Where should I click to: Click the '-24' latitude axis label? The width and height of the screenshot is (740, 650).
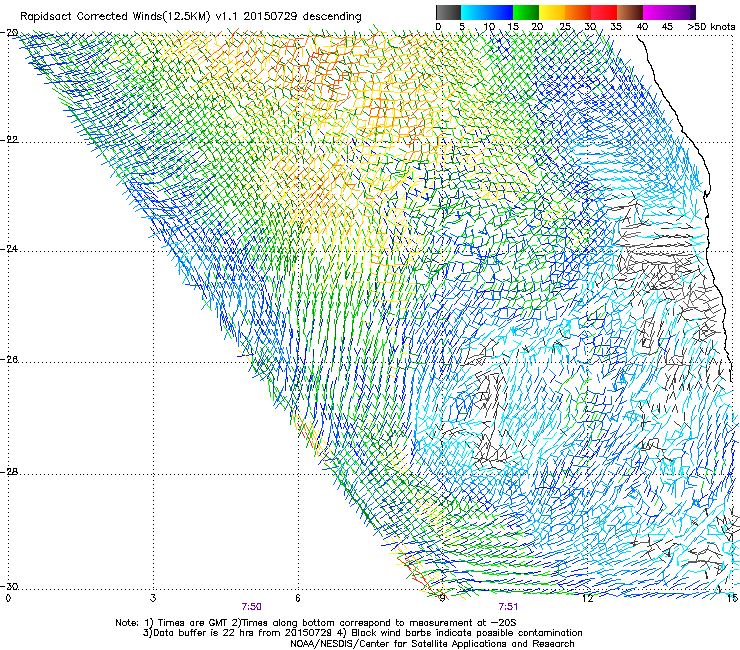tap(9, 249)
